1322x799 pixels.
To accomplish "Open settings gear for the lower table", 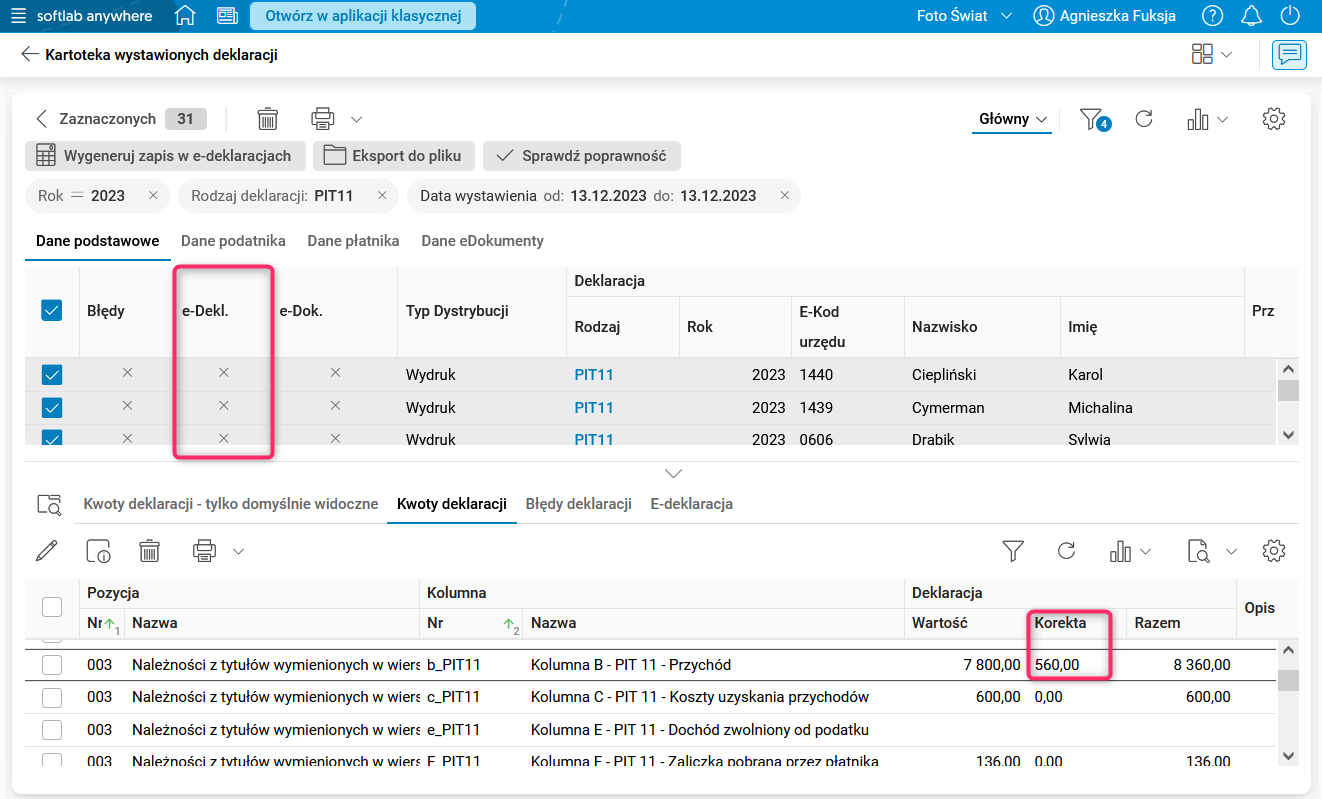I will [1273, 550].
